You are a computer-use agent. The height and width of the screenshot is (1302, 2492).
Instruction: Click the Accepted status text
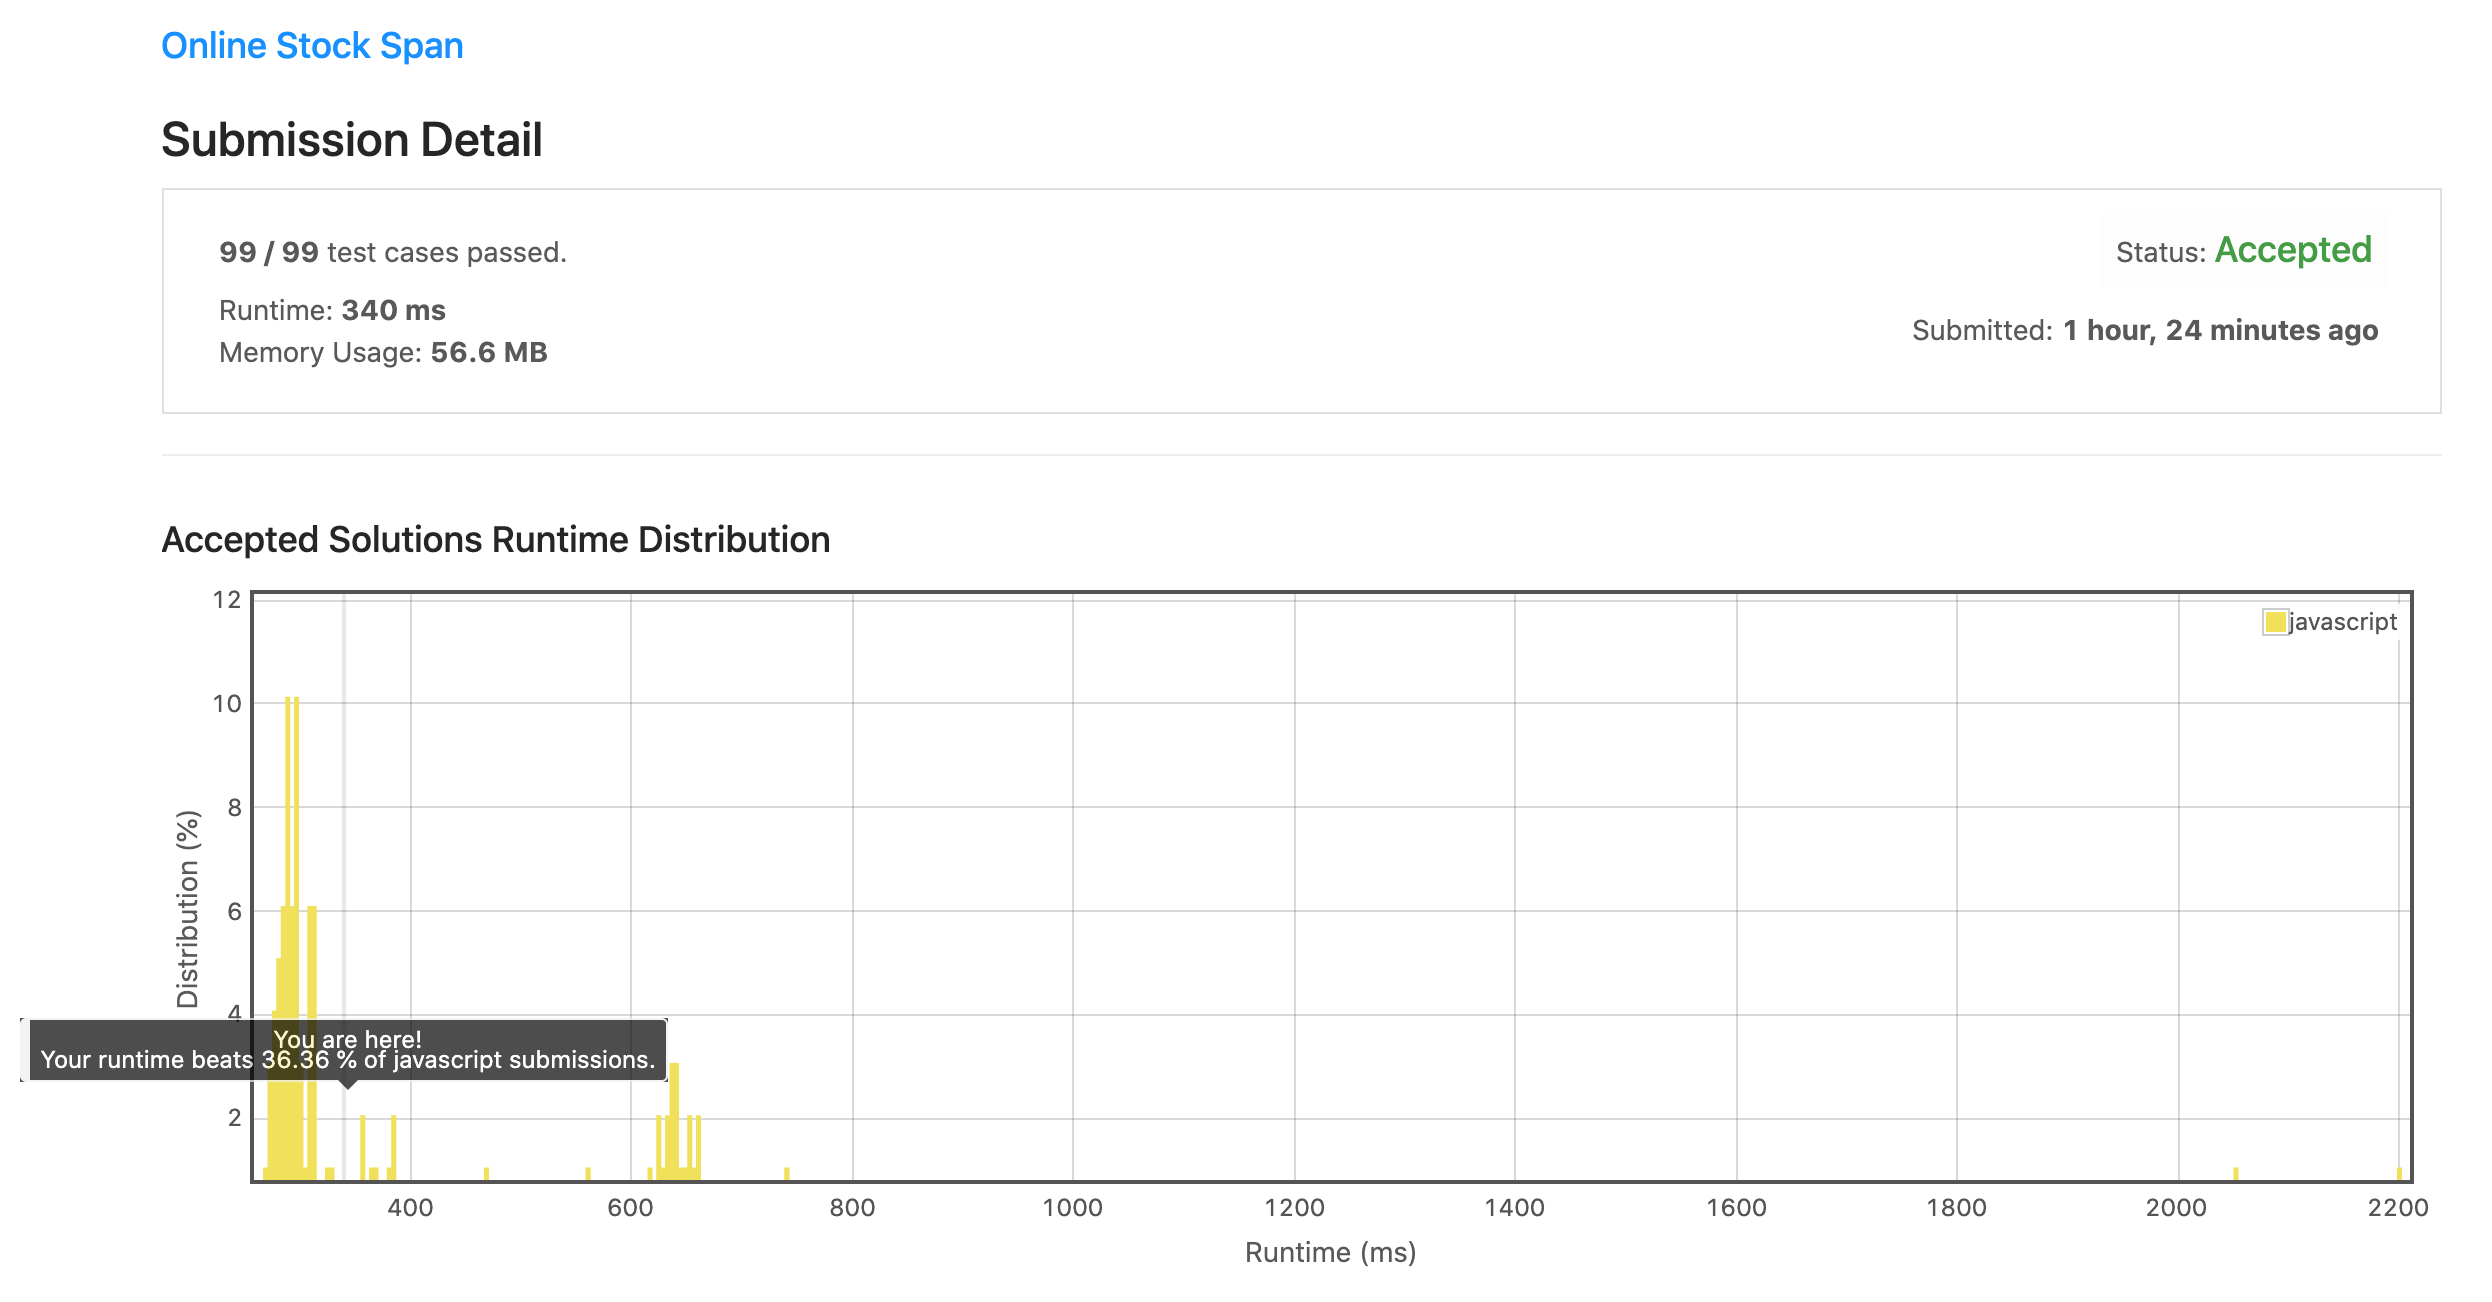(2293, 250)
